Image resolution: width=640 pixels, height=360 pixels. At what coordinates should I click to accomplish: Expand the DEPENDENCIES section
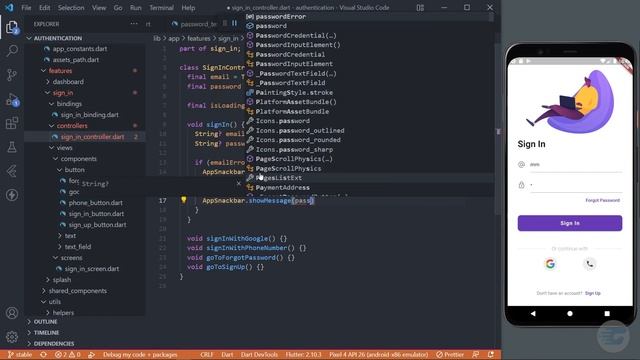pos(53,344)
